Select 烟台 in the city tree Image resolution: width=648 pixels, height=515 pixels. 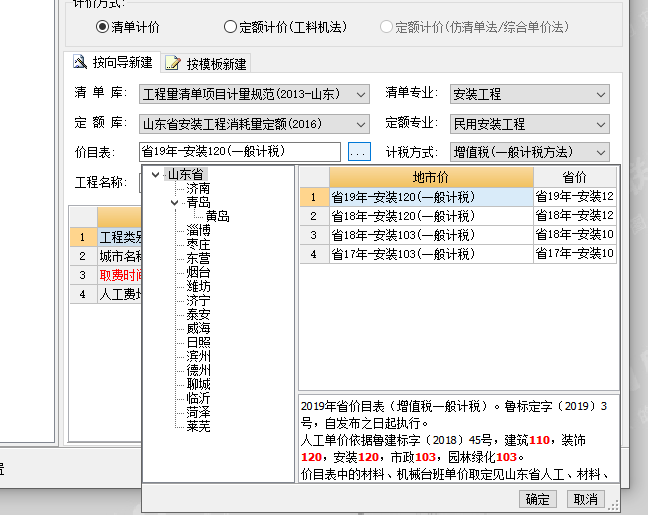tap(198, 272)
